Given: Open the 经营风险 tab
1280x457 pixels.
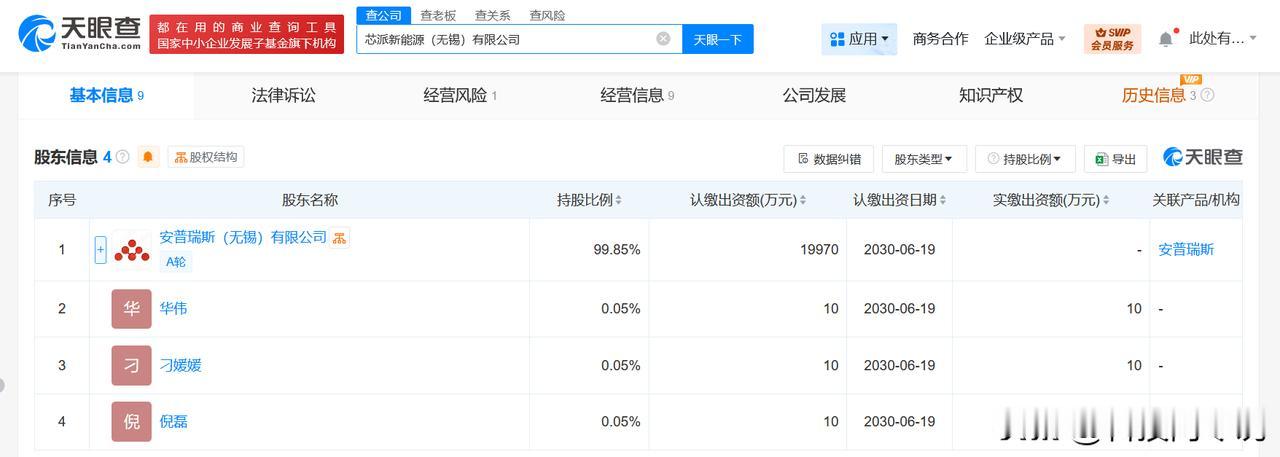Looking at the screenshot, I should 460,95.
